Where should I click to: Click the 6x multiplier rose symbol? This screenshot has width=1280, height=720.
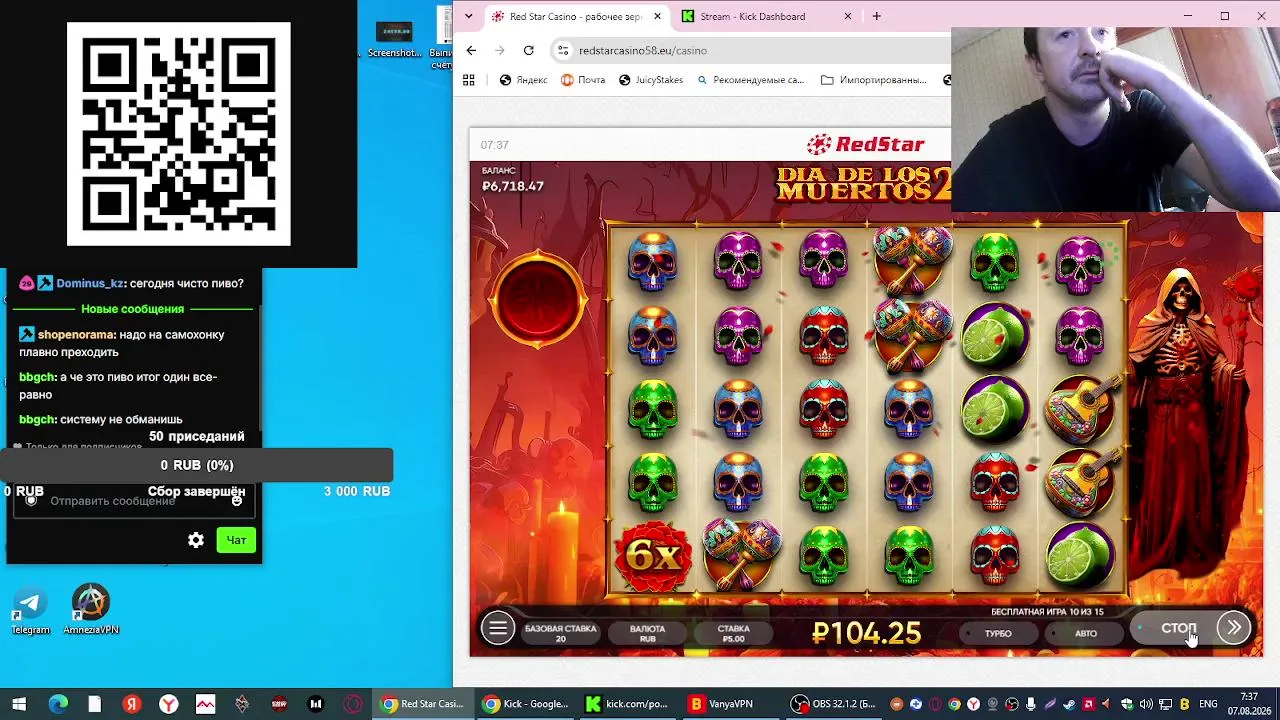[x=653, y=555]
